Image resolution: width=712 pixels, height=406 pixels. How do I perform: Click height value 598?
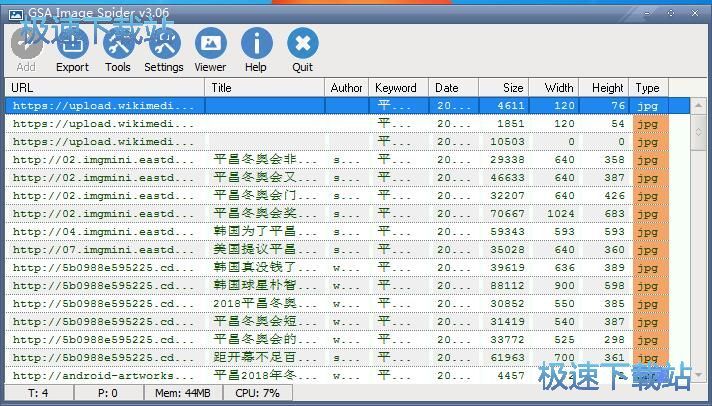click(x=614, y=286)
